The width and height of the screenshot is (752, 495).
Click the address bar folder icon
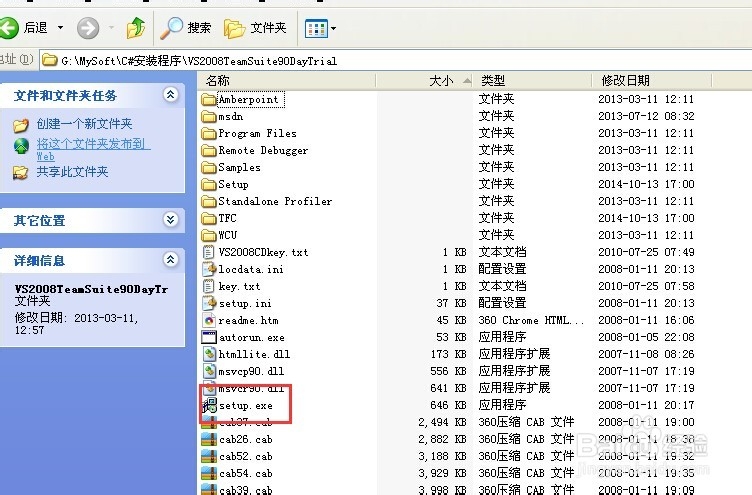point(49,60)
